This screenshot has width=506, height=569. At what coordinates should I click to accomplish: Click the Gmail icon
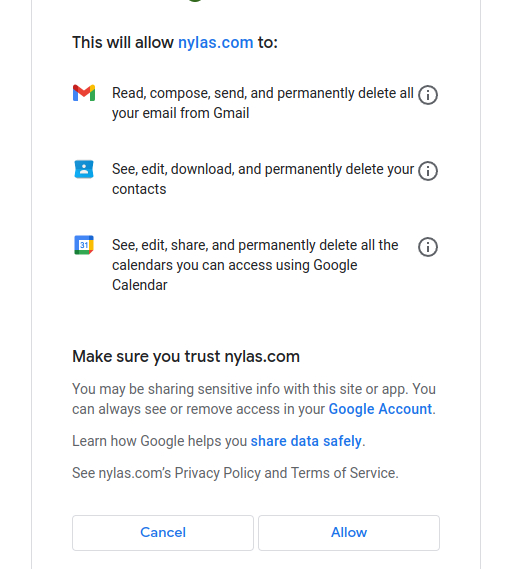(84, 93)
